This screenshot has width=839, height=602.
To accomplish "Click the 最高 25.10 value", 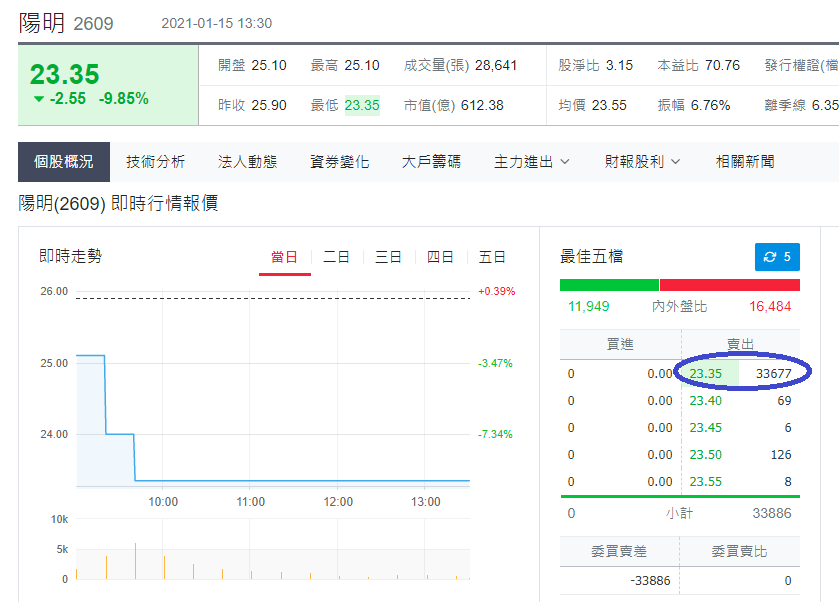I will click(362, 65).
